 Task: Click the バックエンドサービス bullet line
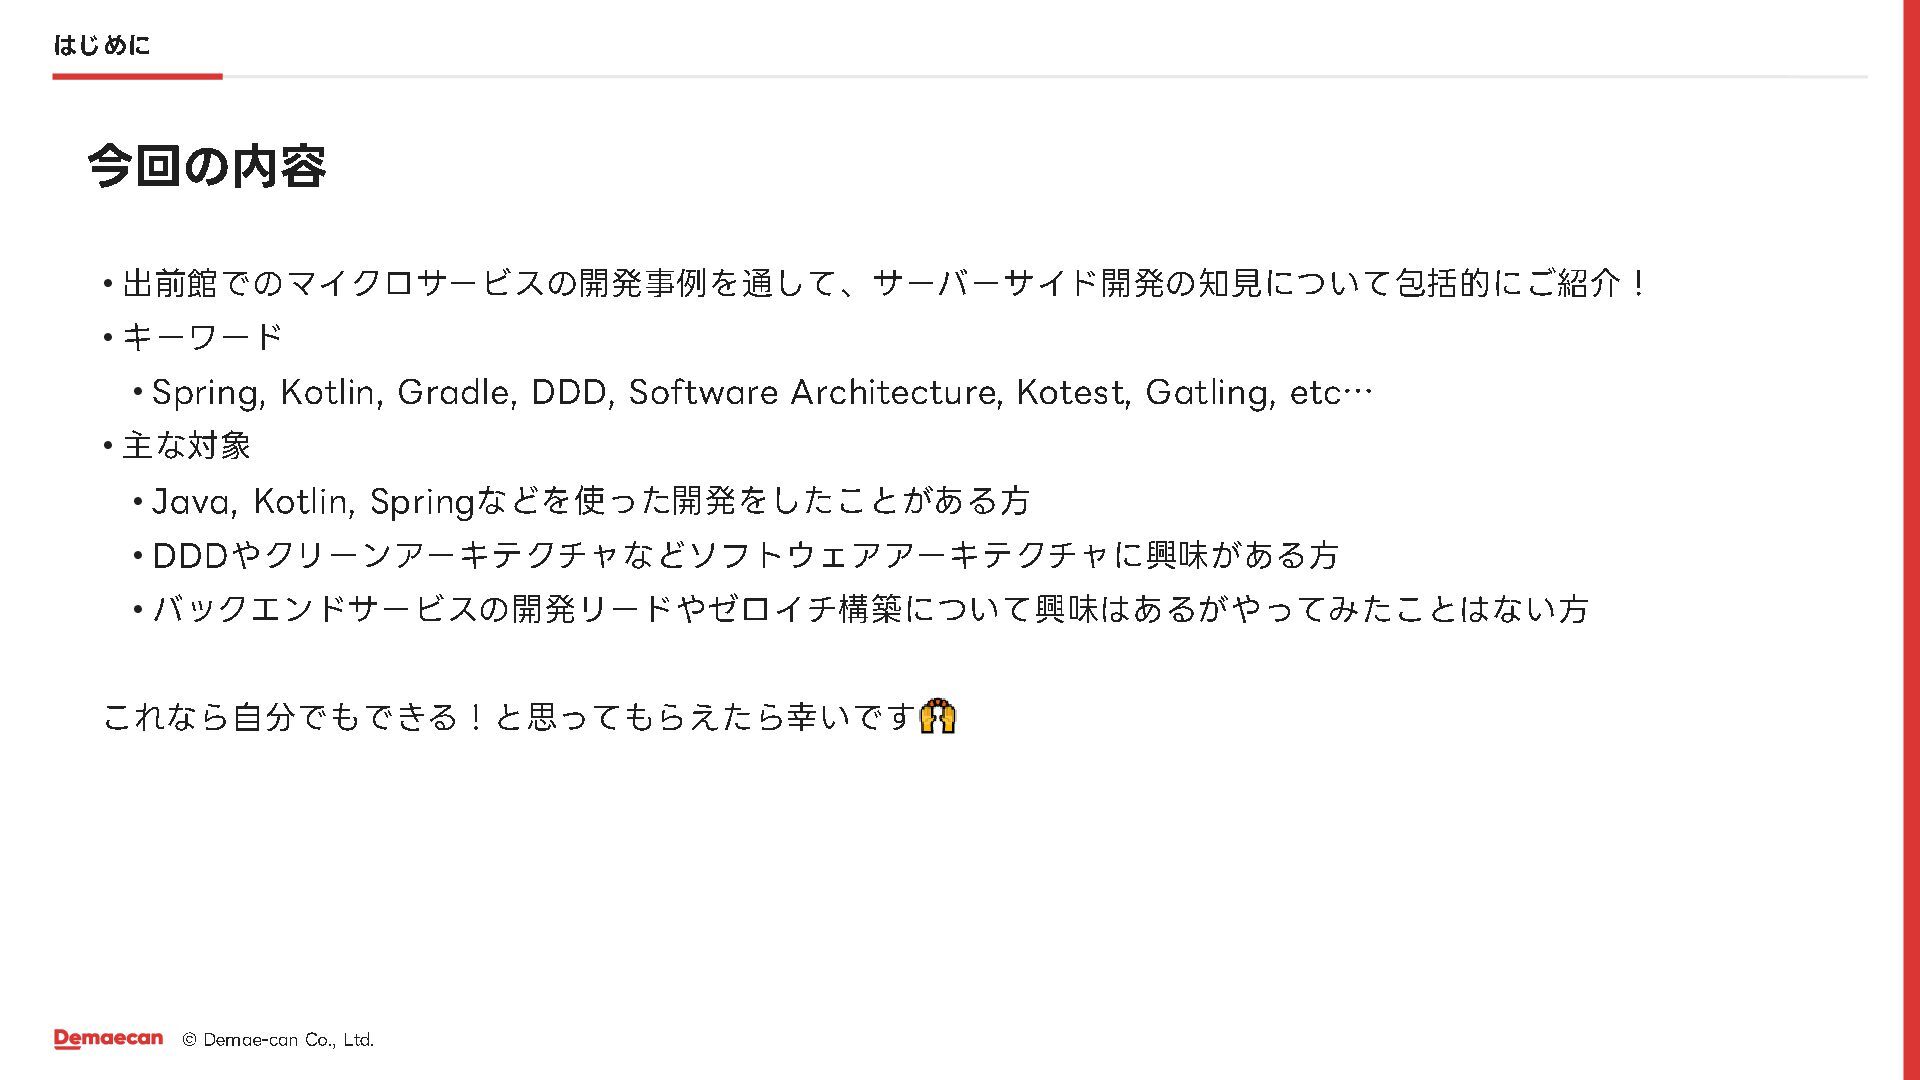870,609
